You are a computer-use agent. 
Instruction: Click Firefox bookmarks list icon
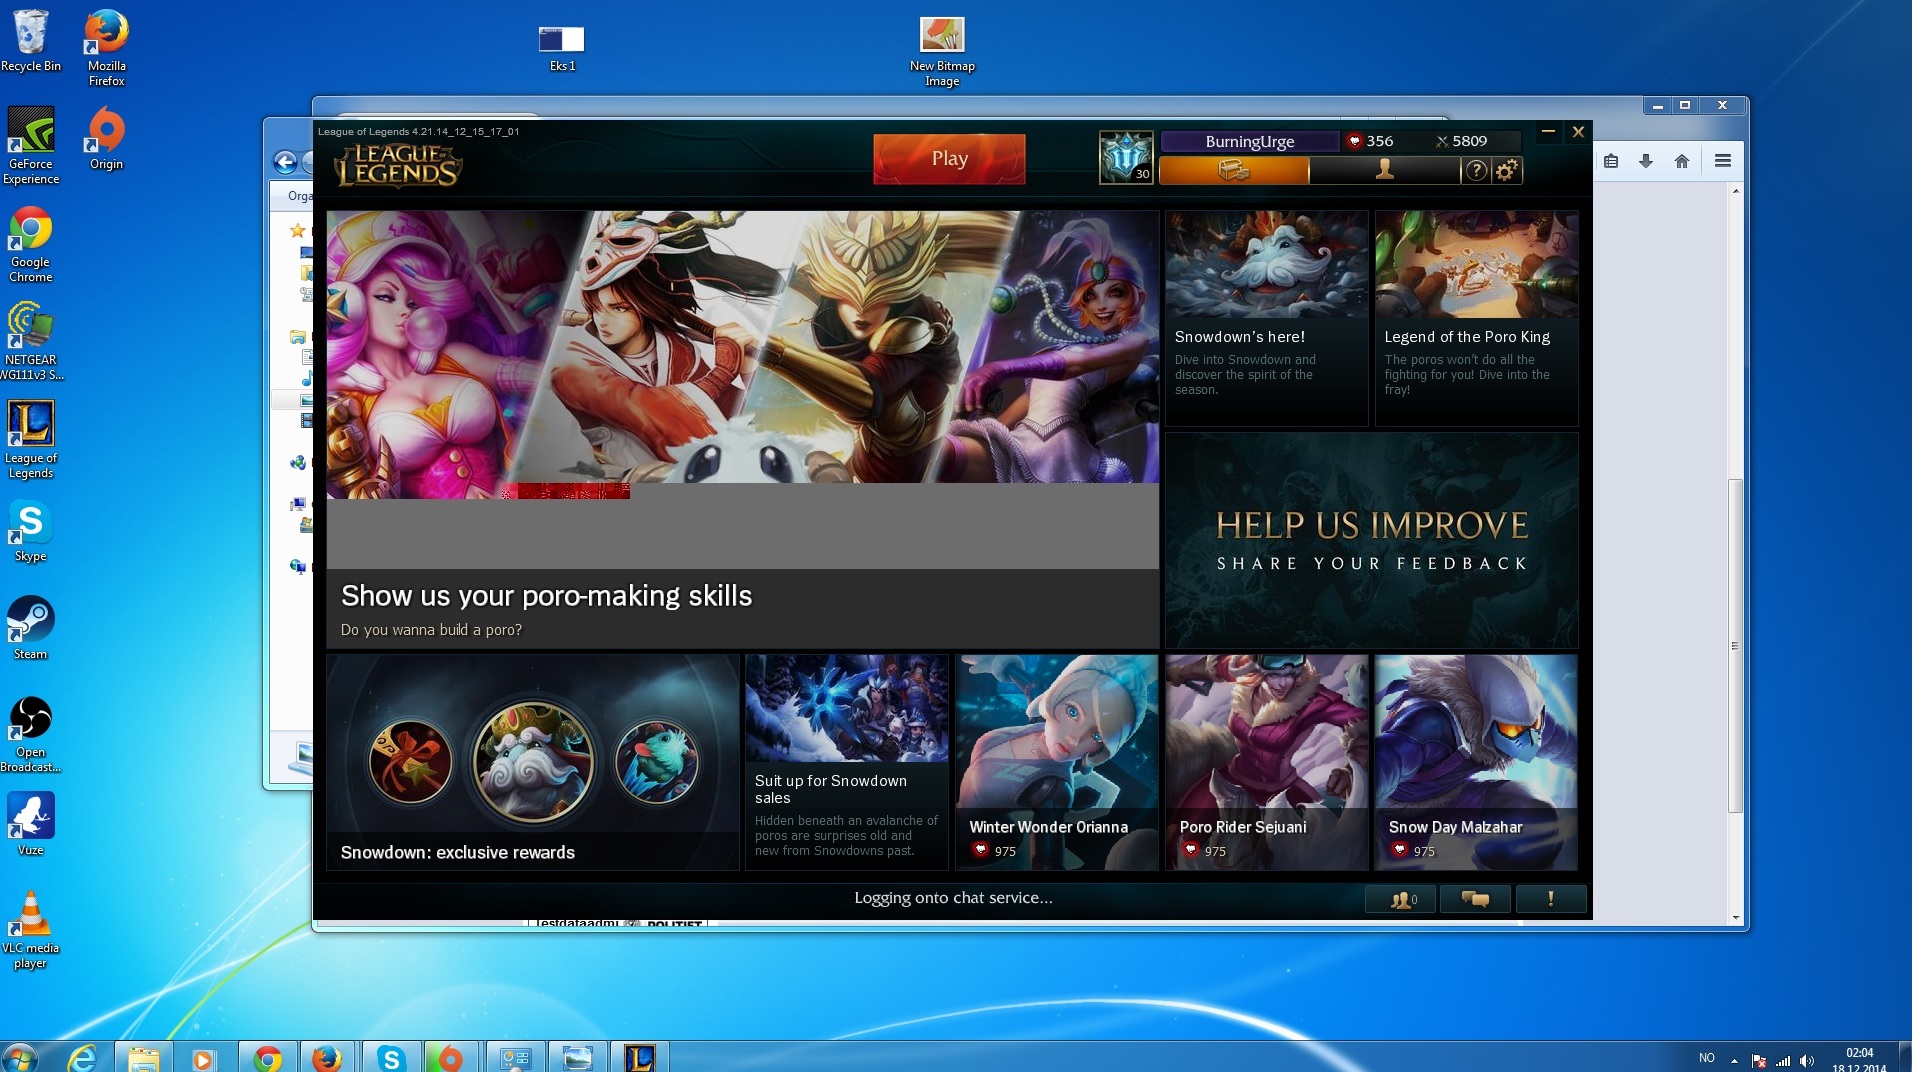[x=1611, y=161]
